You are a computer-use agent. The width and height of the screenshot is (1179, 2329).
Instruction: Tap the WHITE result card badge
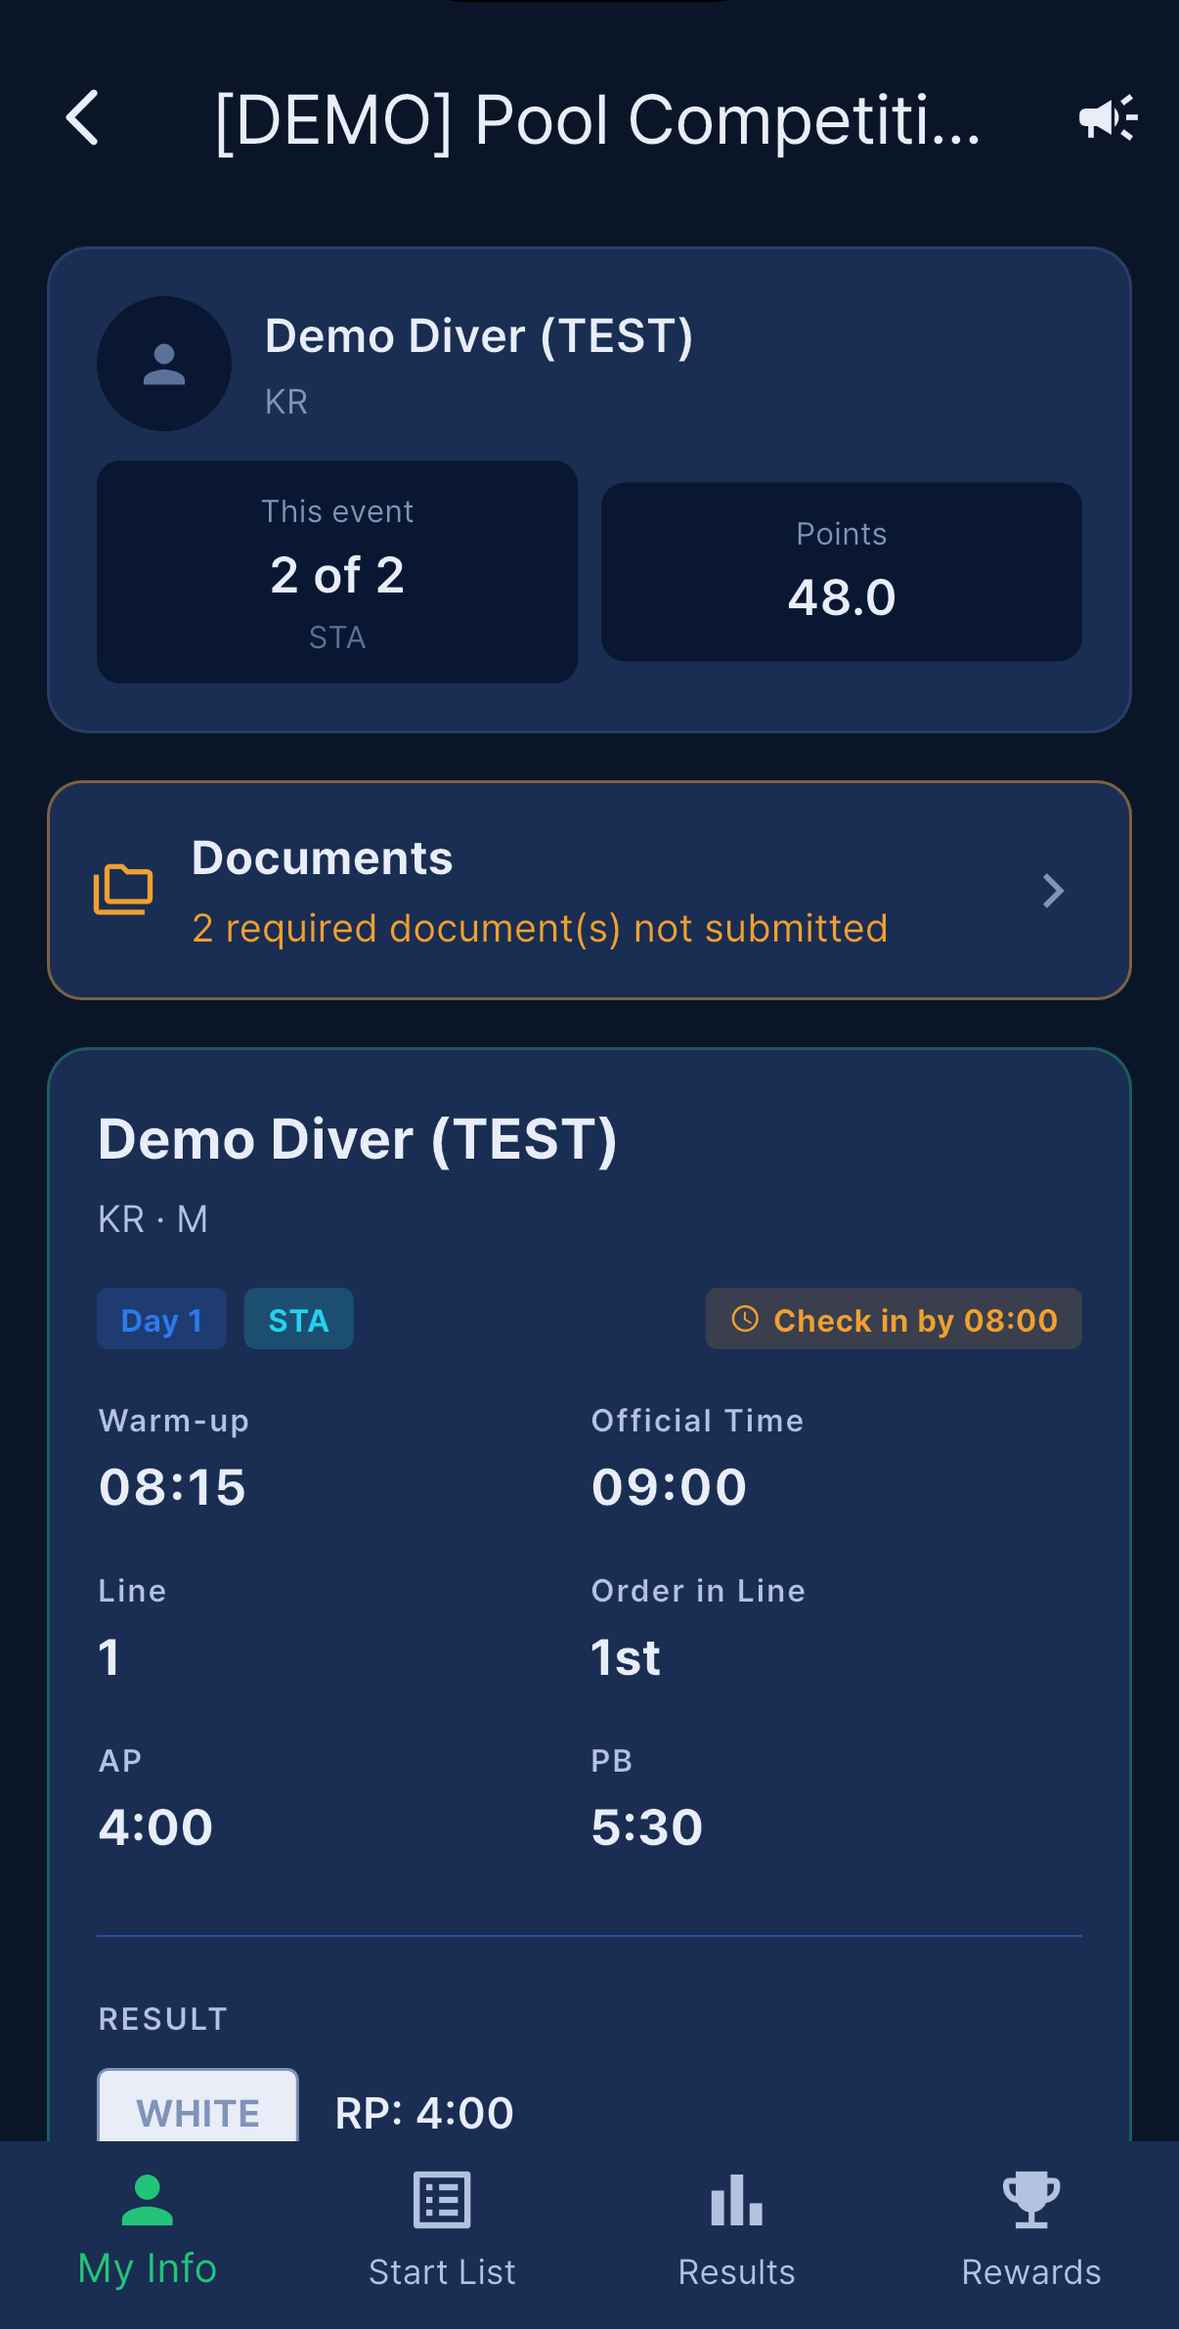coord(198,2106)
